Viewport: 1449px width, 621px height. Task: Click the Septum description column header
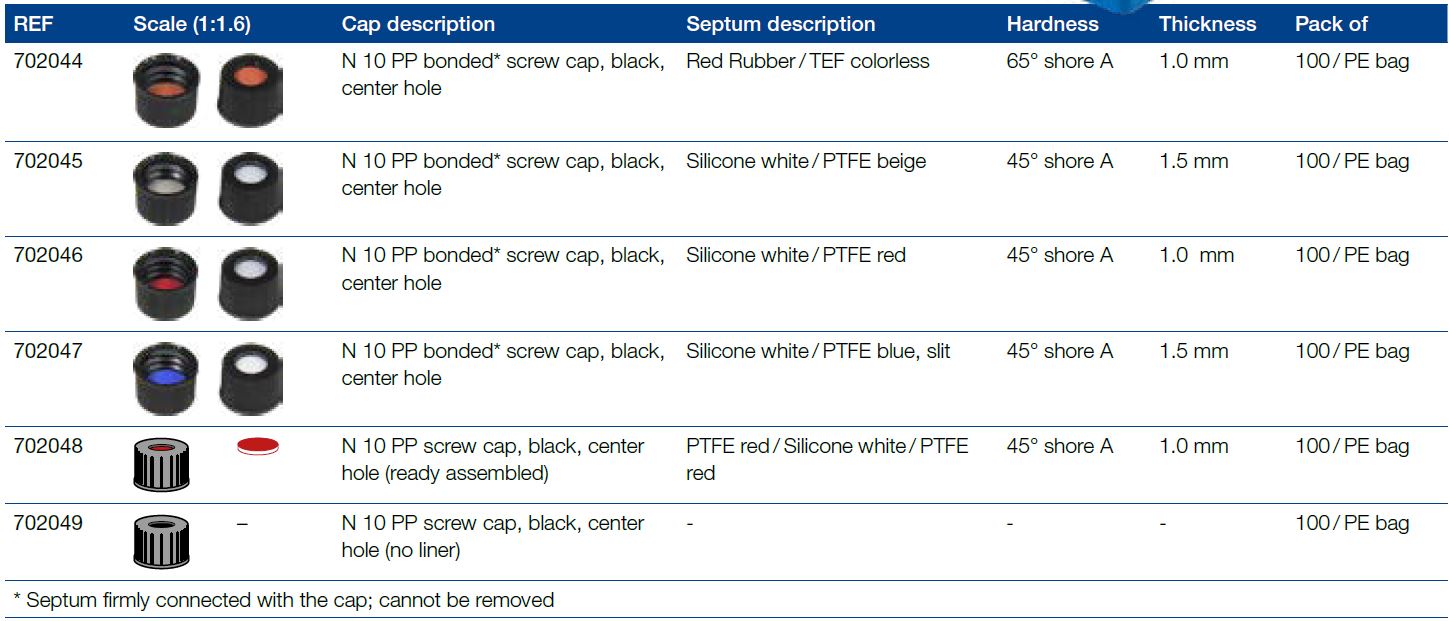coord(780,24)
